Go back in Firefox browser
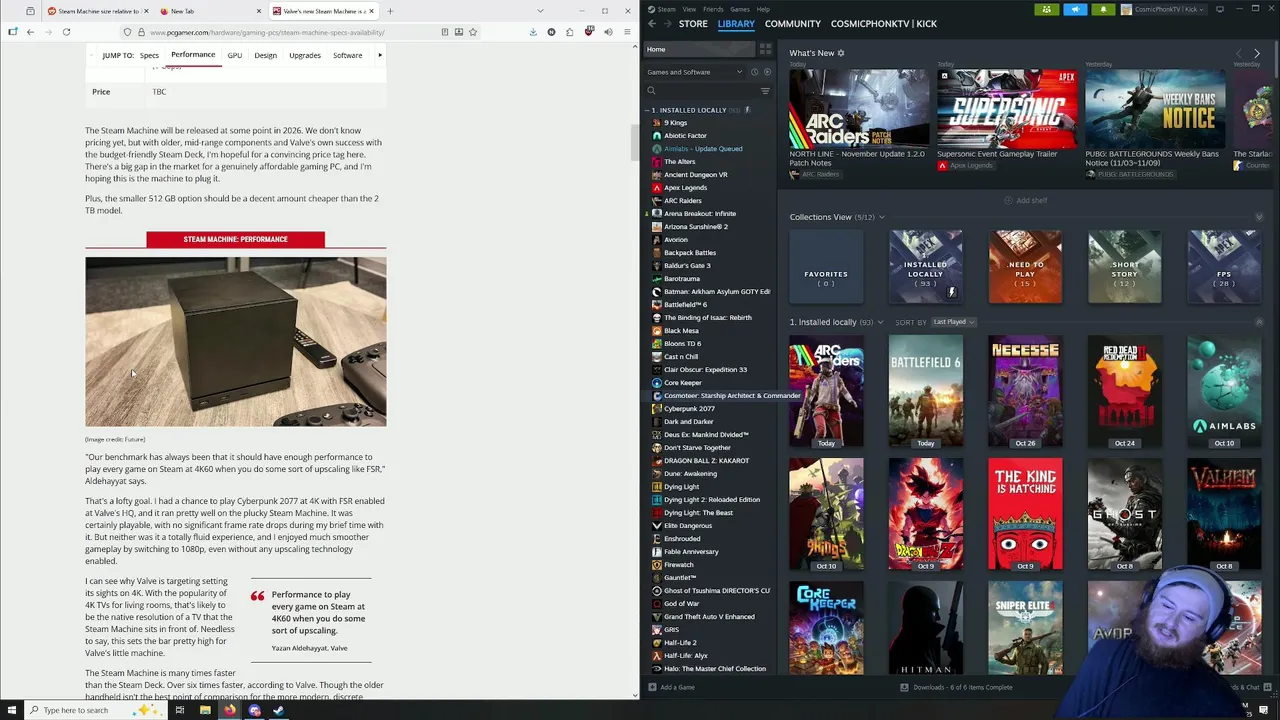1280x720 pixels. [30, 32]
